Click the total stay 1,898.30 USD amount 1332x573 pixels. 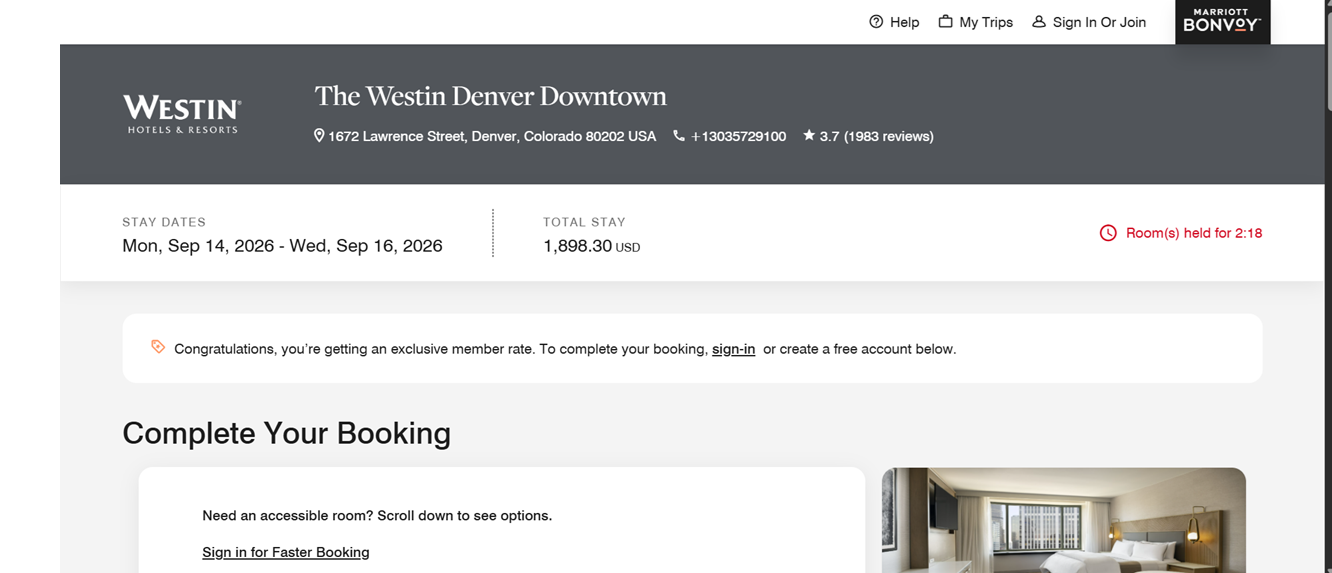pyautogui.click(x=591, y=246)
